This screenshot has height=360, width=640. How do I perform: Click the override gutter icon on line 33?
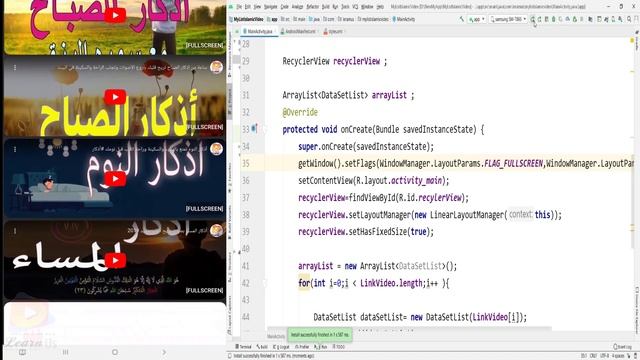[254, 129]
